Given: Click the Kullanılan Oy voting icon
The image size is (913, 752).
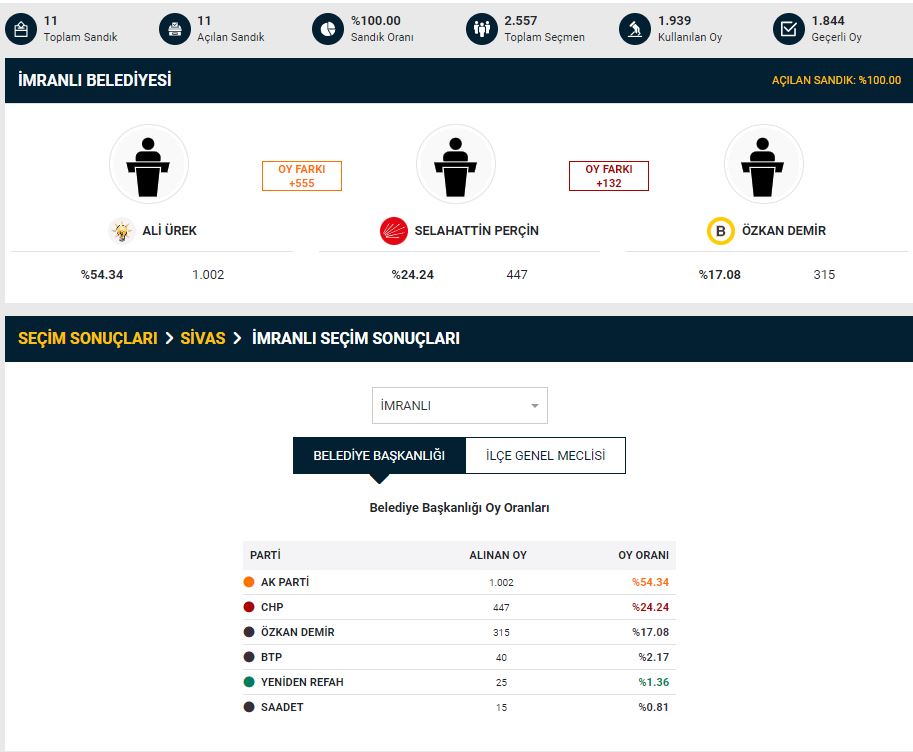Looking at the screenshot, I should tap(635, 30).
